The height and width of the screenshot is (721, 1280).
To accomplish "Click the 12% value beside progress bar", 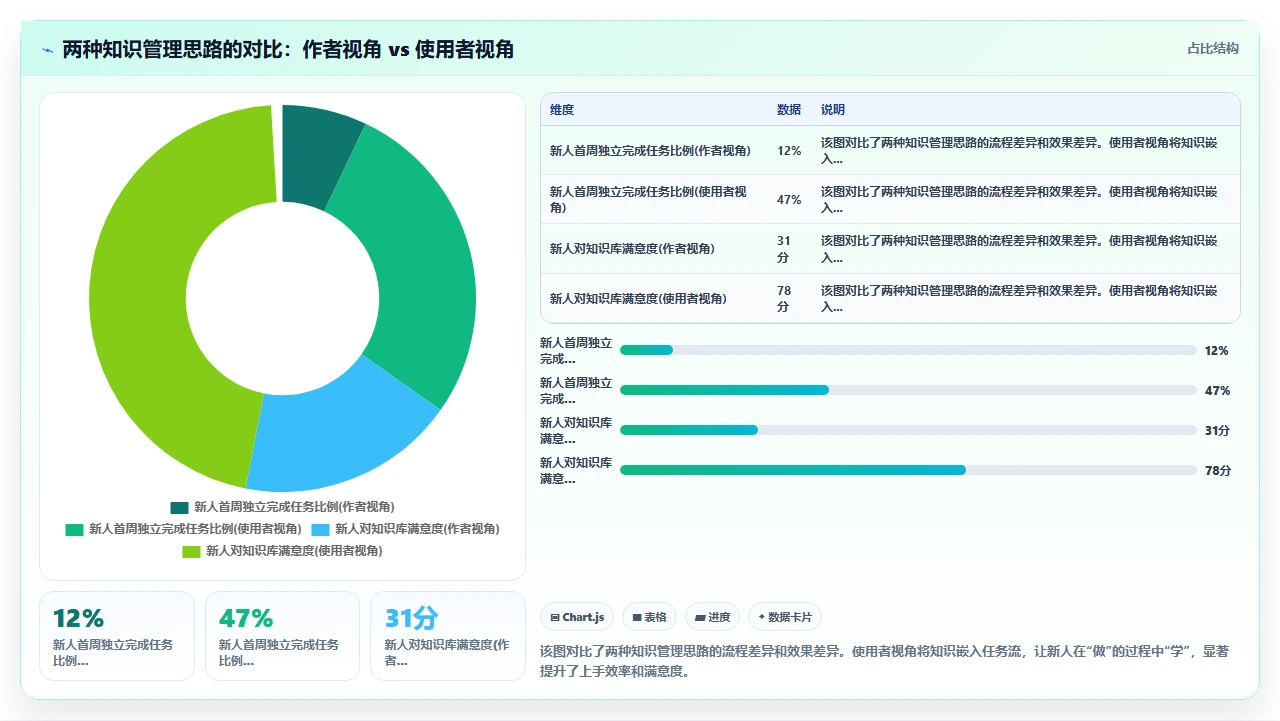I will point(1217,351).
